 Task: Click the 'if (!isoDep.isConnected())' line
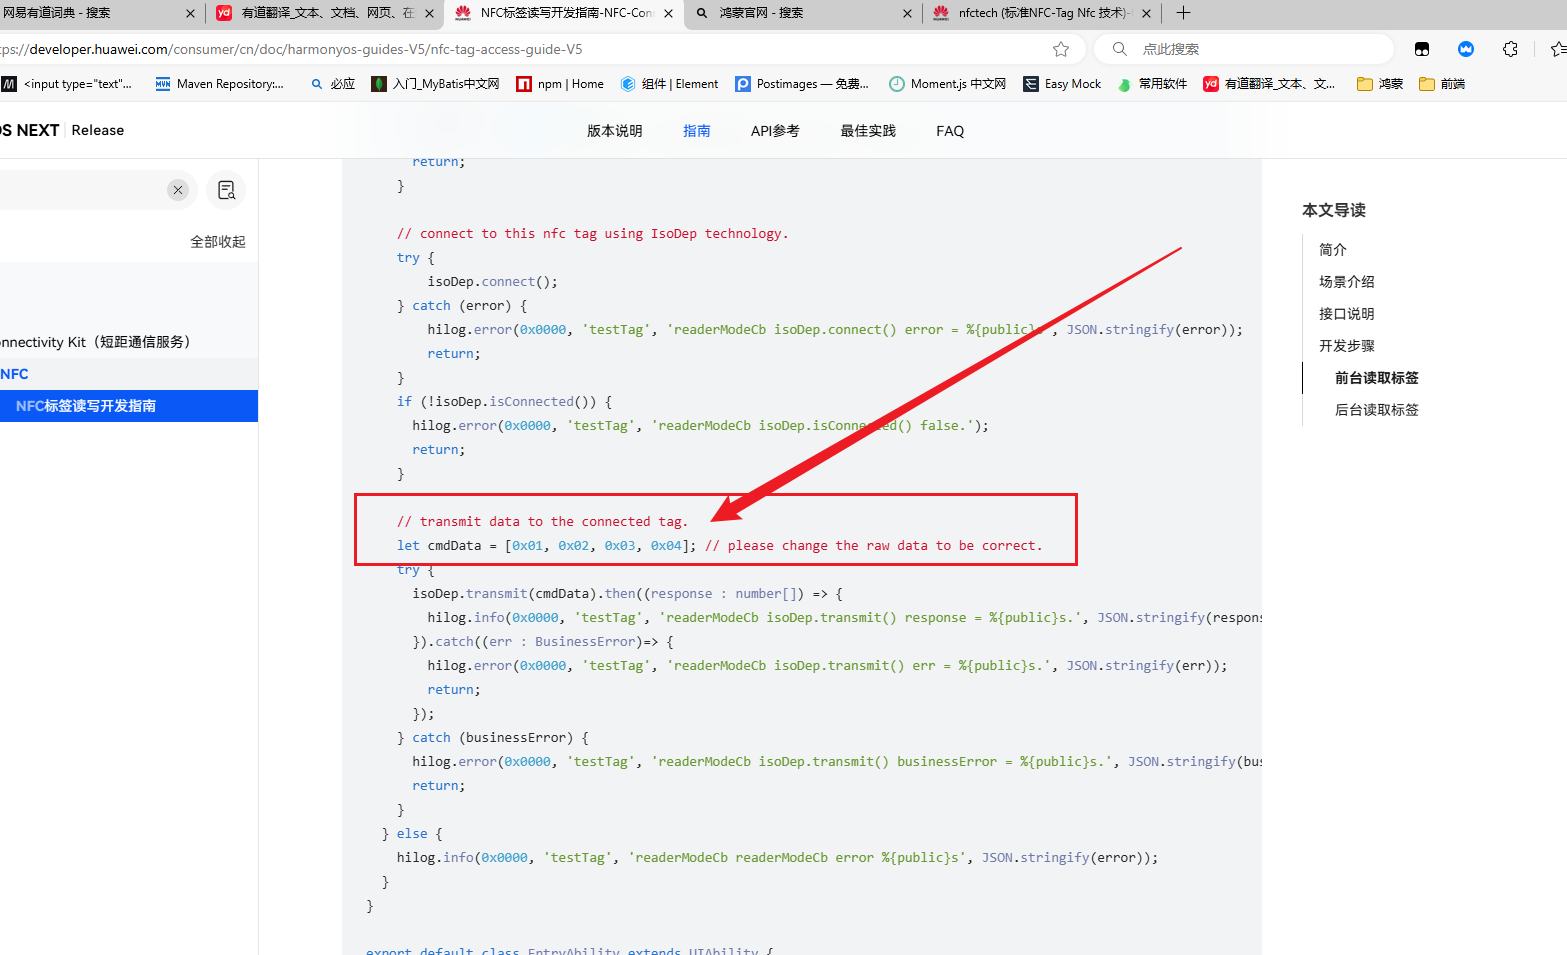pos(505,402)
